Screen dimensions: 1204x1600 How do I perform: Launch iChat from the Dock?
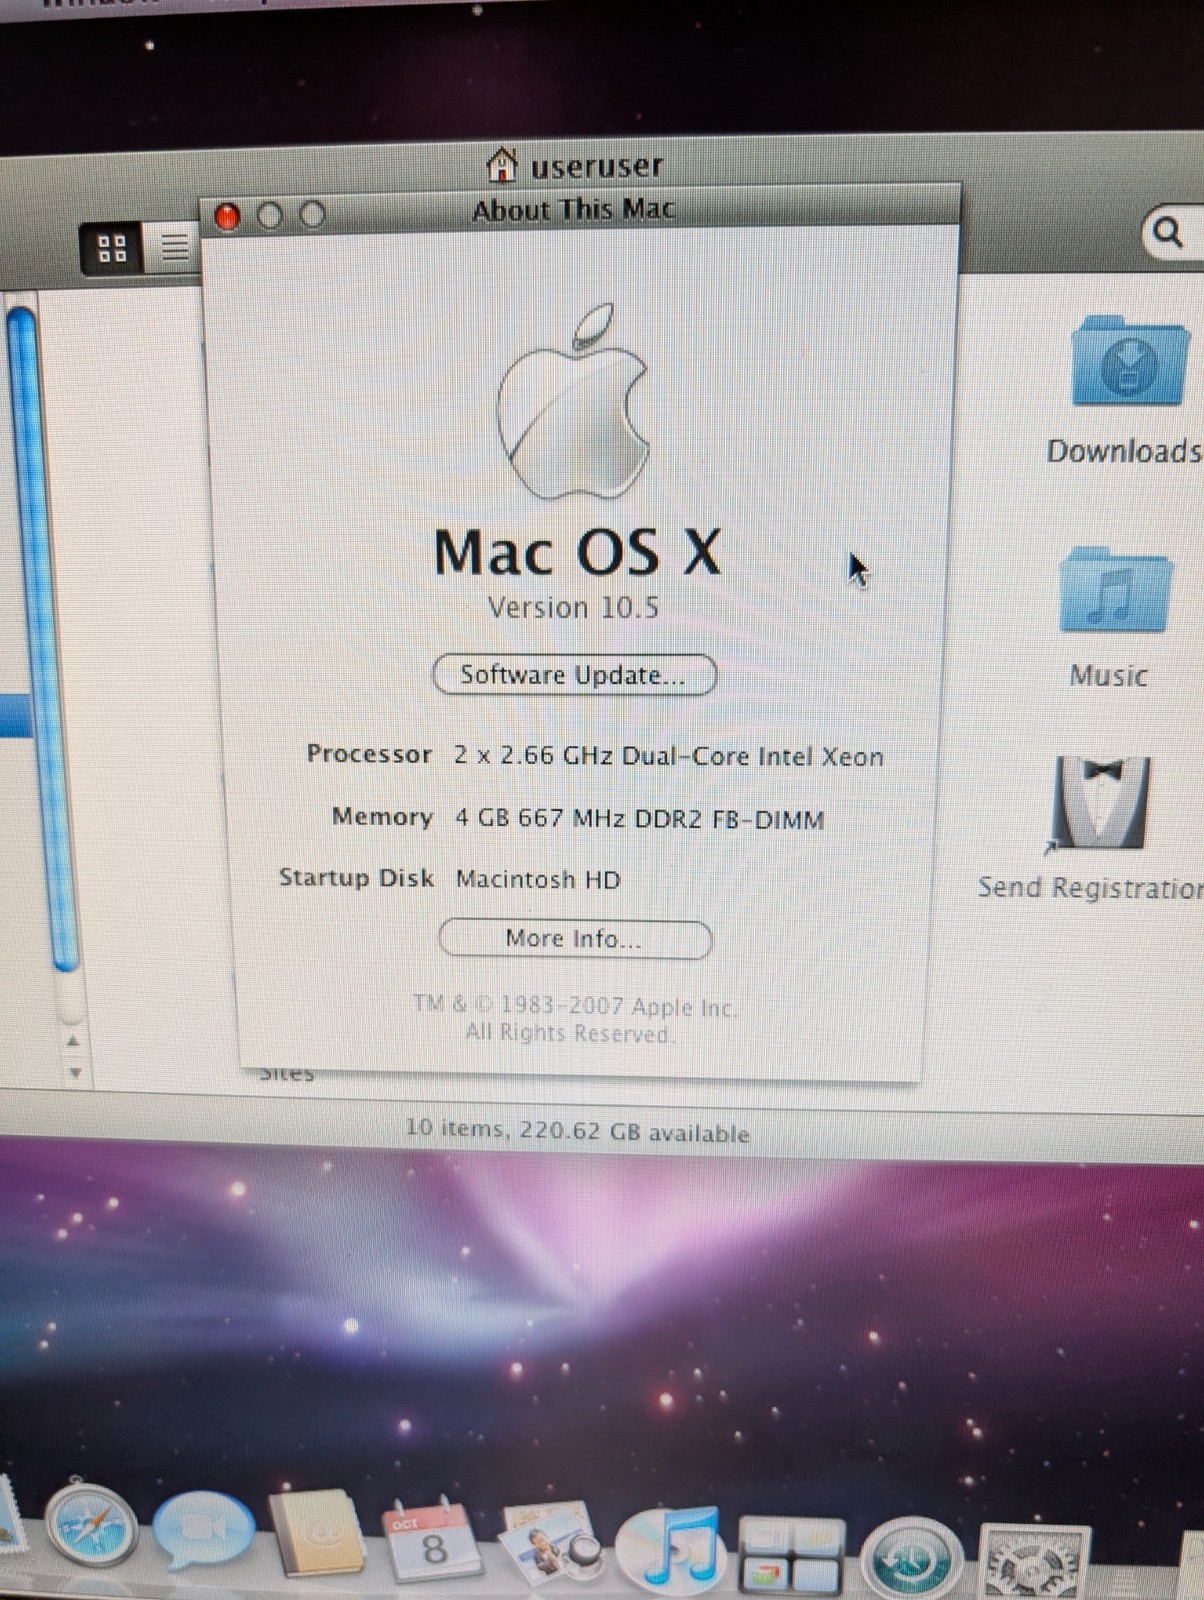point(203,1530)
